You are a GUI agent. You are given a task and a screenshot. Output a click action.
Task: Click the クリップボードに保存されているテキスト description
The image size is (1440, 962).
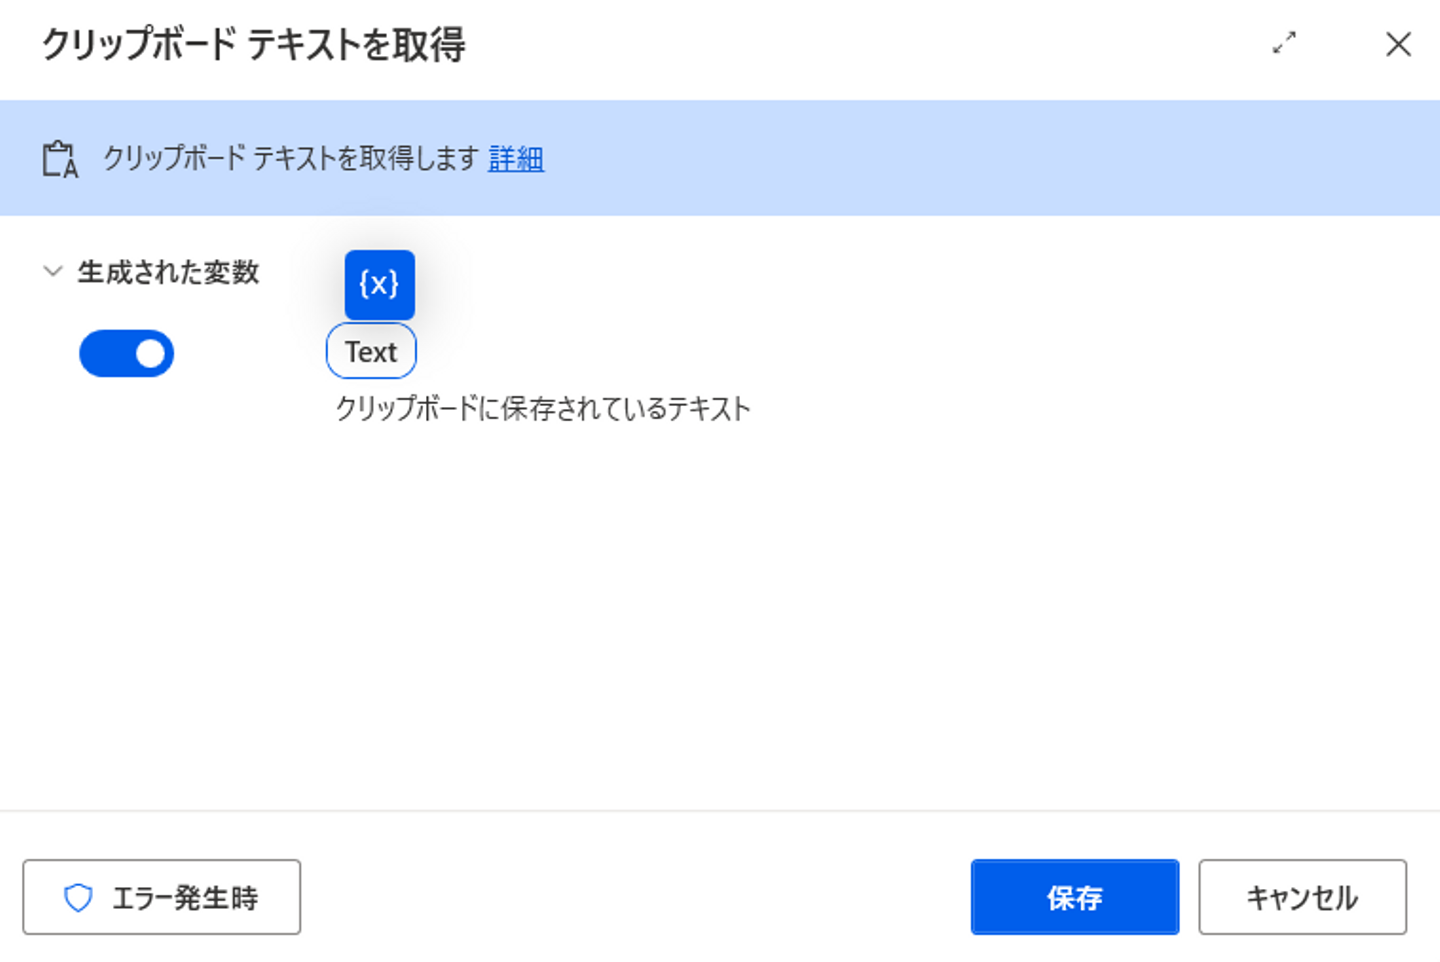click(542, 409)
